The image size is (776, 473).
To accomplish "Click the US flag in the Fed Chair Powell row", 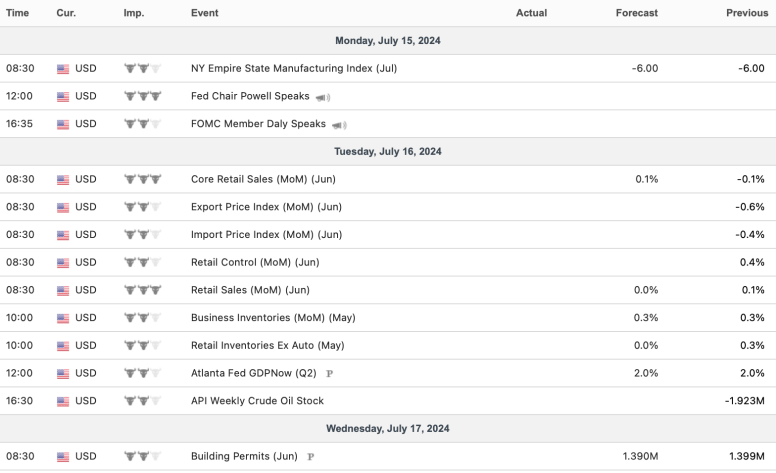I will 63,96.
